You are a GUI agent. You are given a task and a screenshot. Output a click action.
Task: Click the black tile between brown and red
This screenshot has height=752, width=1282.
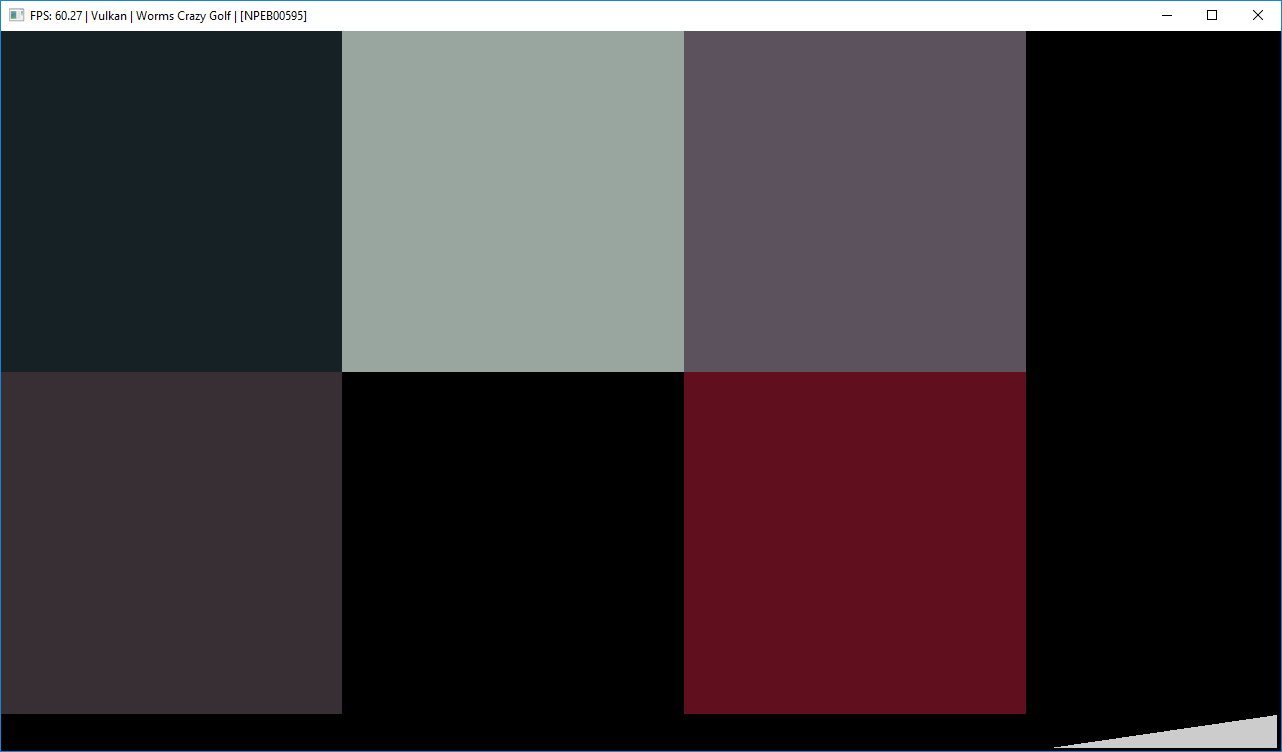513,543
